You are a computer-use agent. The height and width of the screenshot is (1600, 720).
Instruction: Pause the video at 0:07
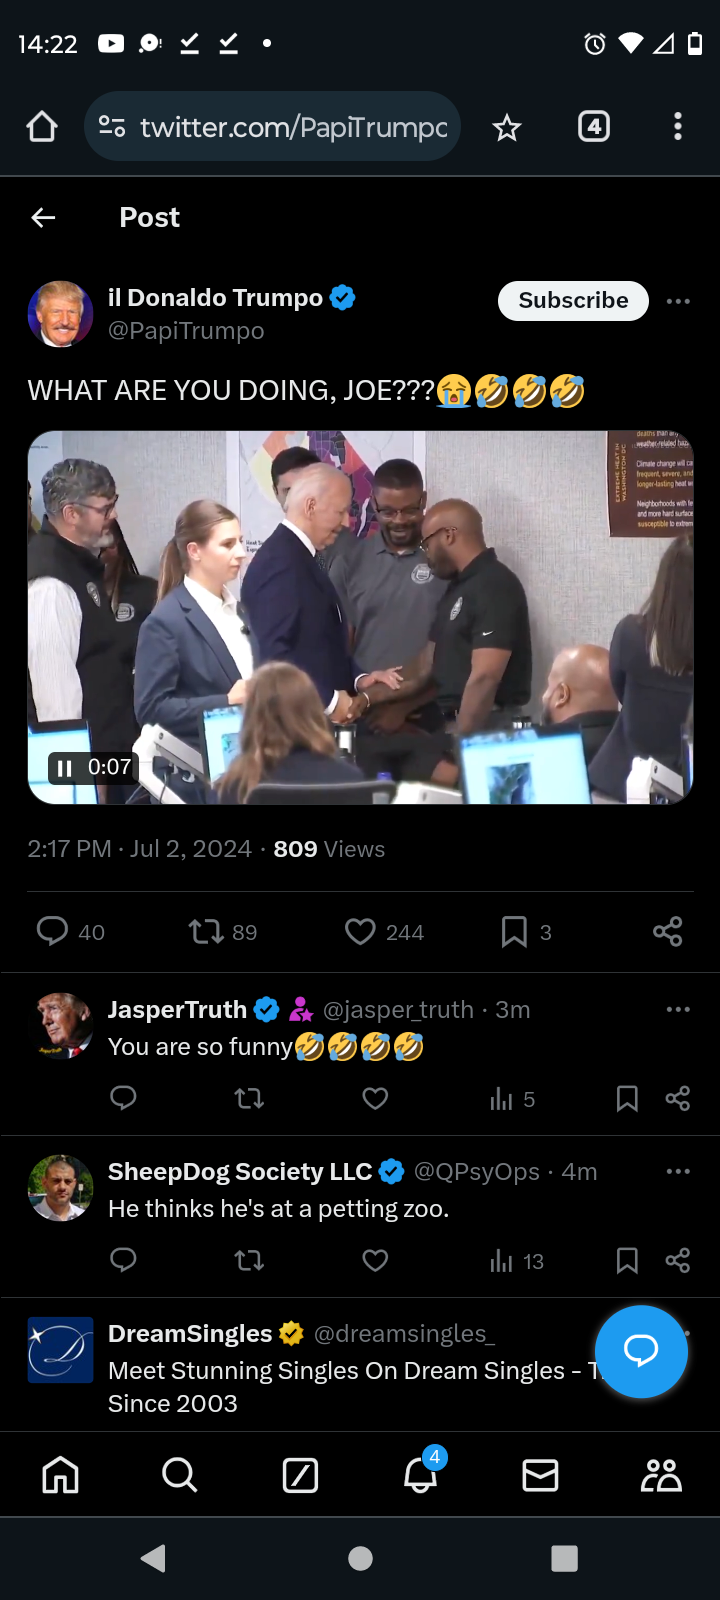pos(65,768)
